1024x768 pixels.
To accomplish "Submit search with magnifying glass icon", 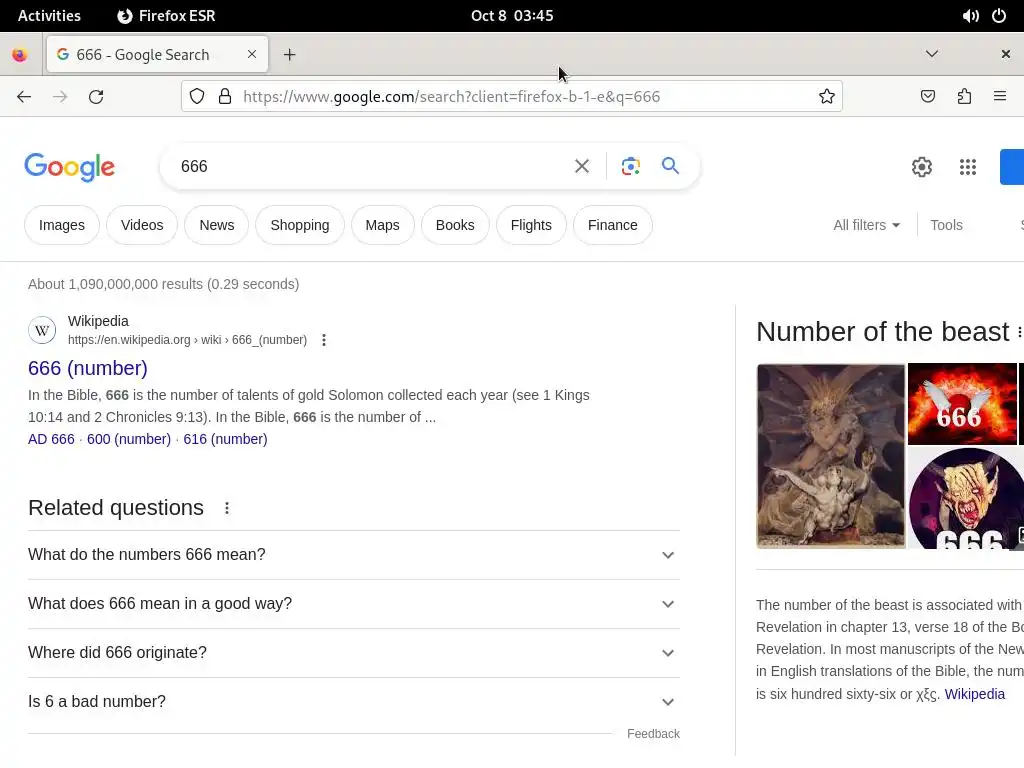I will click(670, 166).
